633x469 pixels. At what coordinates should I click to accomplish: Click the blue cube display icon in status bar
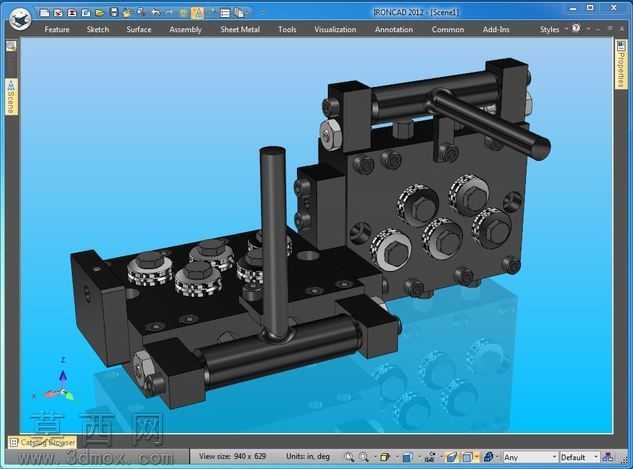coord(407,457)
